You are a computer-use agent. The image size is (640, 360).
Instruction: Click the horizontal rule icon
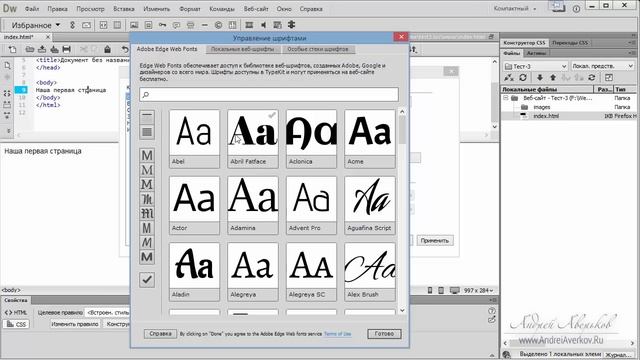(204, 25)
